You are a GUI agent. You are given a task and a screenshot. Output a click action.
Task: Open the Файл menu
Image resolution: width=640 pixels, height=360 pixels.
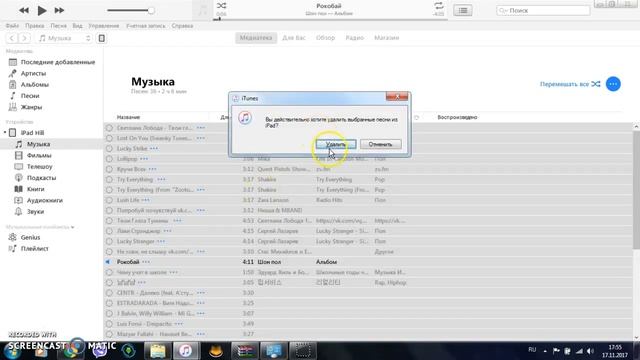12,26
